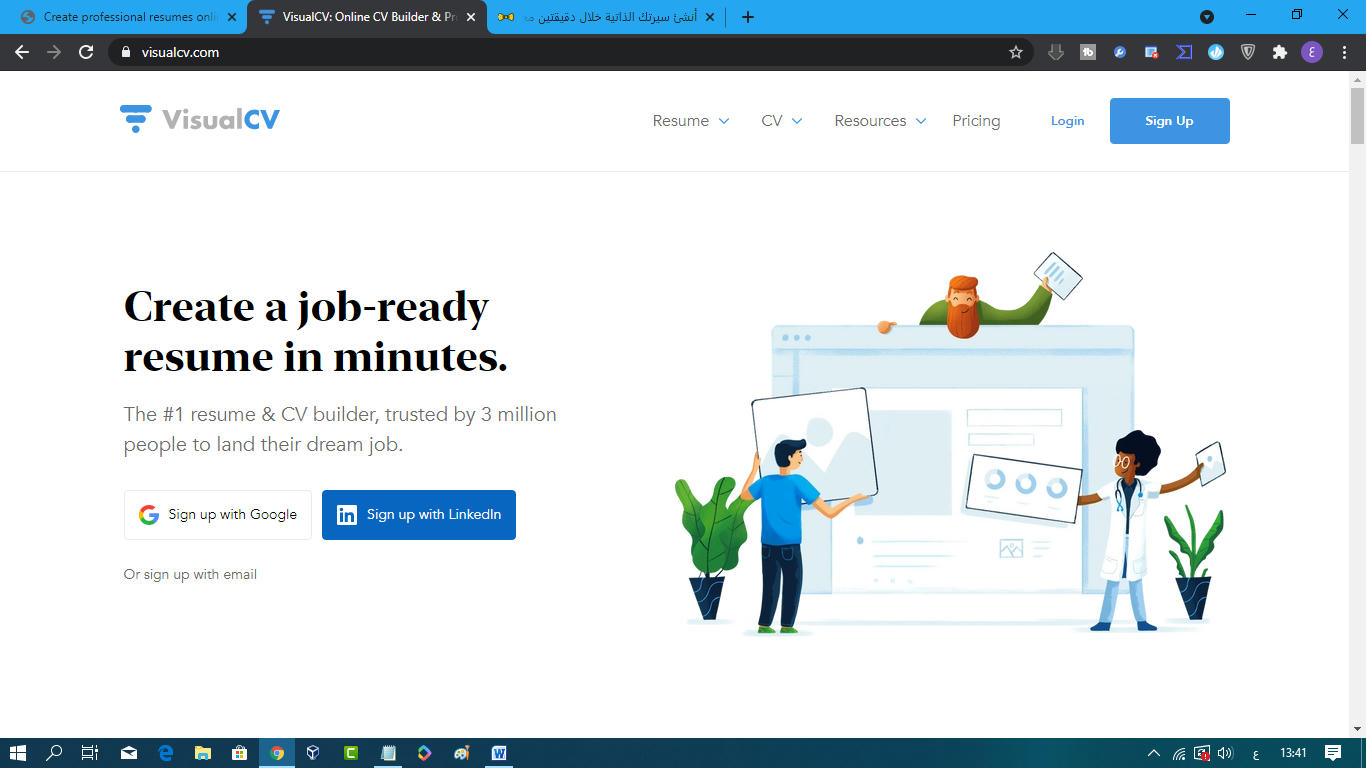This screenshot has height=768, width=1366.
Task: Open the Pricing page
Action: tap(976, 121)
